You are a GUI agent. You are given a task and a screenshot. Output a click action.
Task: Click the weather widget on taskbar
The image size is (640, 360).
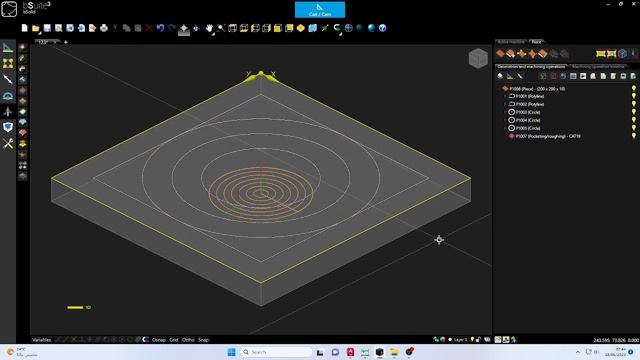(x=22, y=352)
